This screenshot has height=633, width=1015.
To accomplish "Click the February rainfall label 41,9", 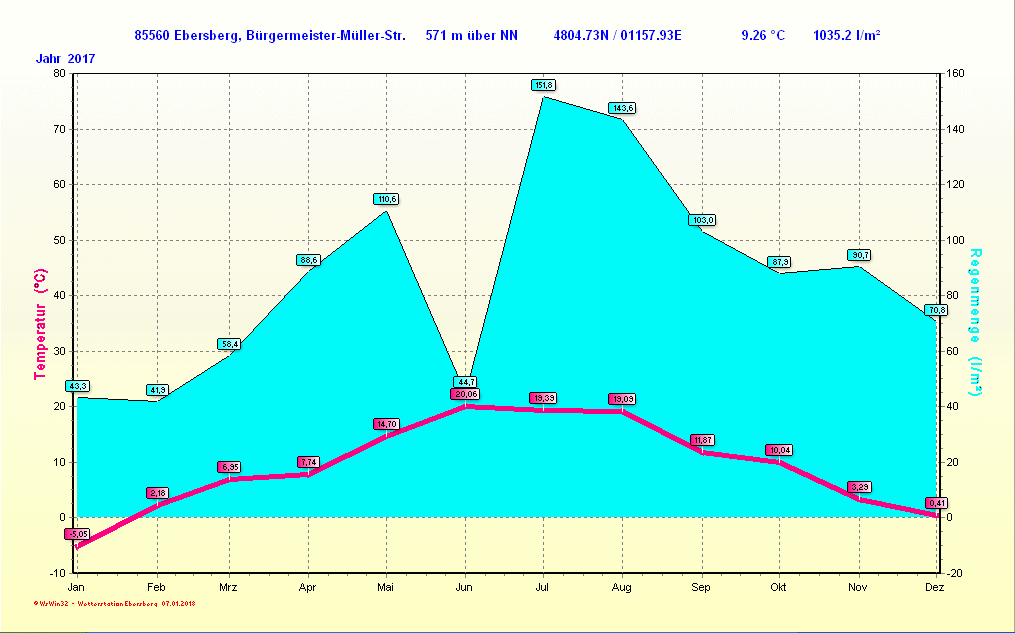I will [157, 389].
